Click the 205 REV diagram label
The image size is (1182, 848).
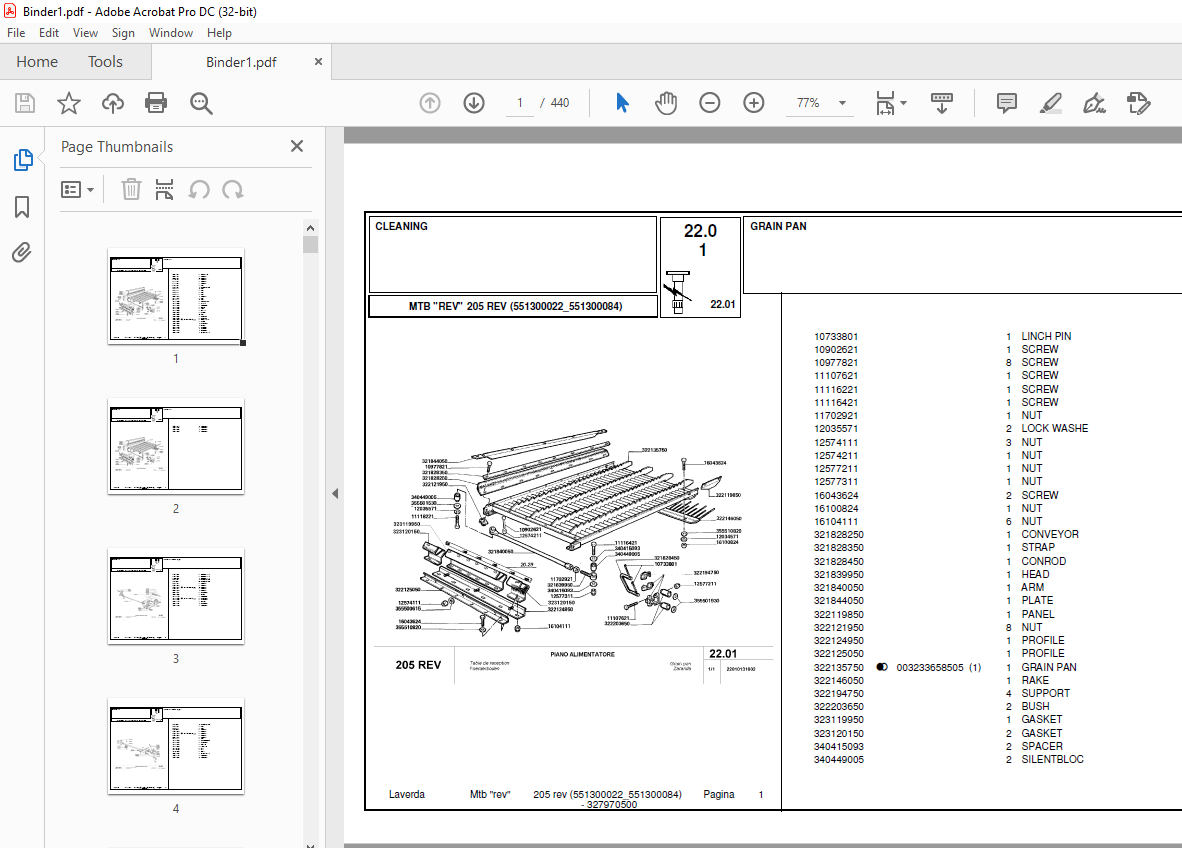pos(418,665)
